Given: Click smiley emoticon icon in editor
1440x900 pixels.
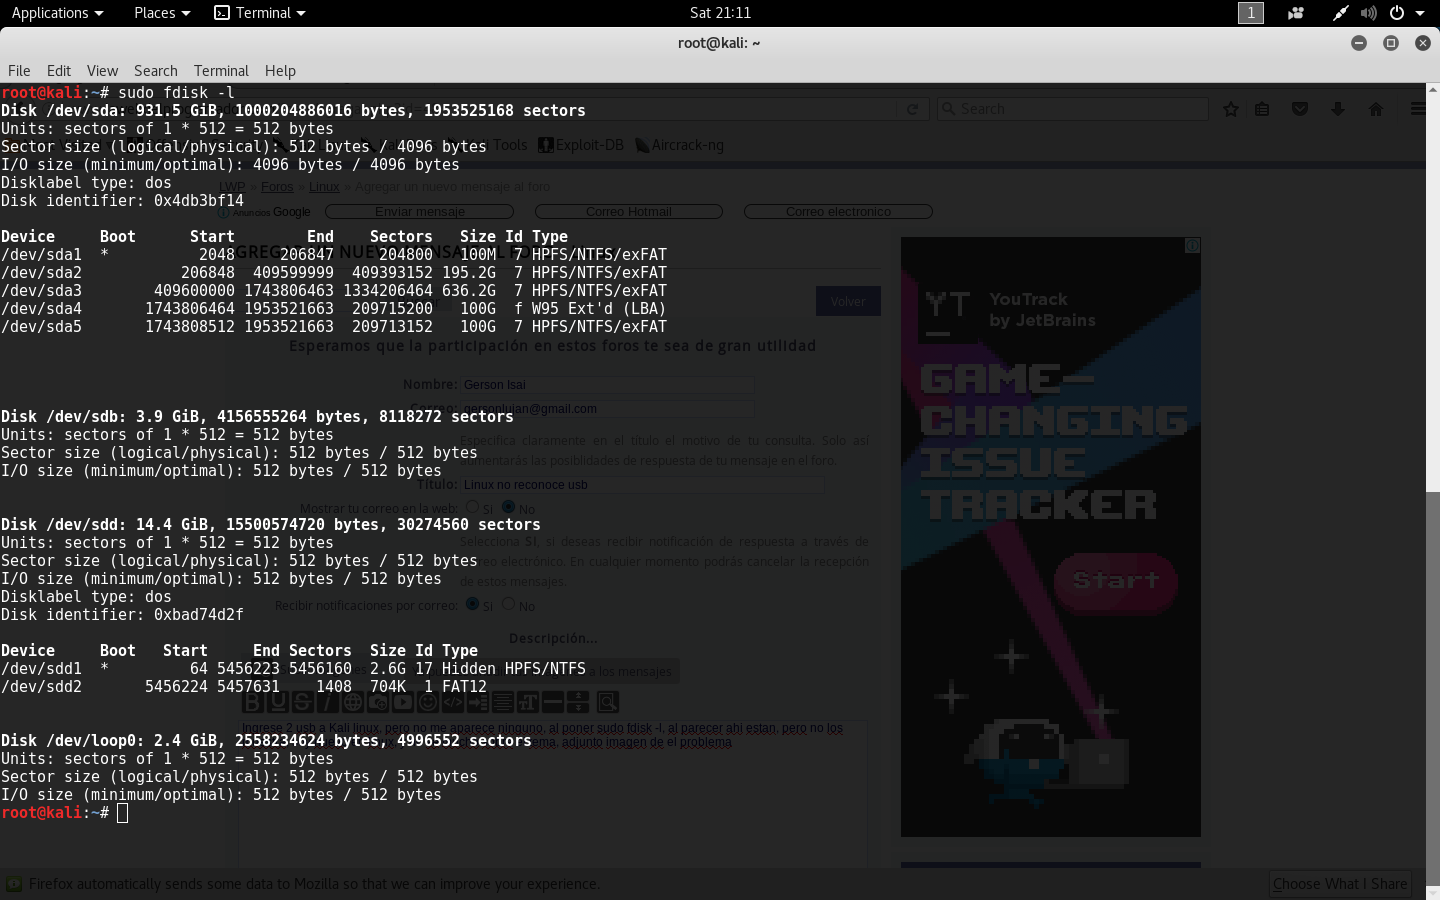Looking at the screenshot, I should coord(428,702).
